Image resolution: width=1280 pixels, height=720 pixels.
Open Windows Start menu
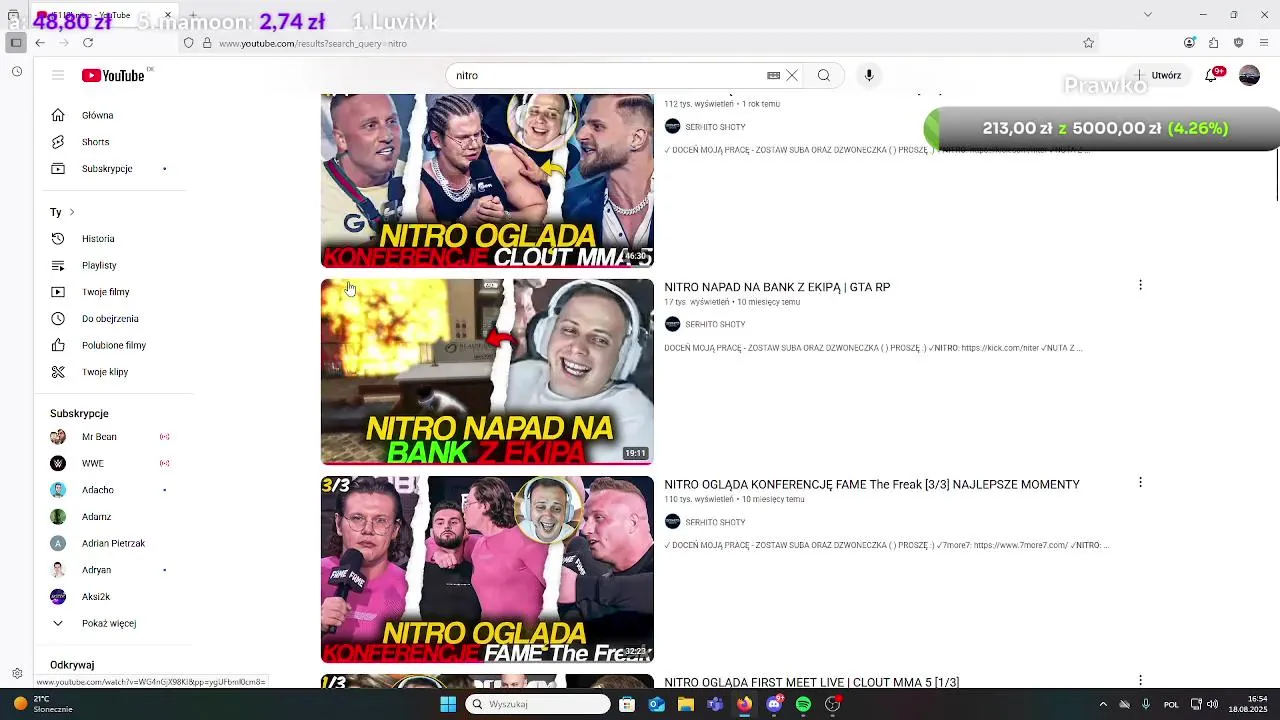[448, 704]
